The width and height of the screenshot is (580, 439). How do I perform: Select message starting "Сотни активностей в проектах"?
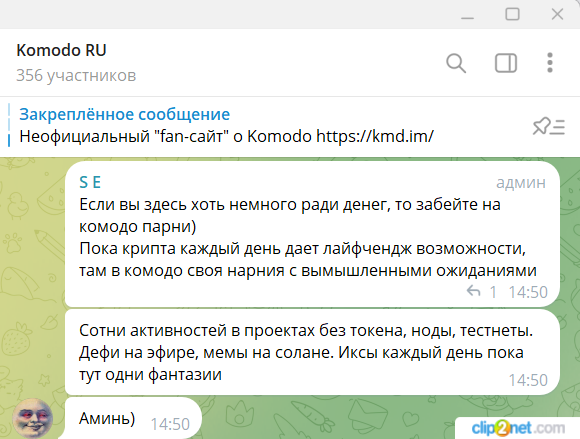[312, 352]
